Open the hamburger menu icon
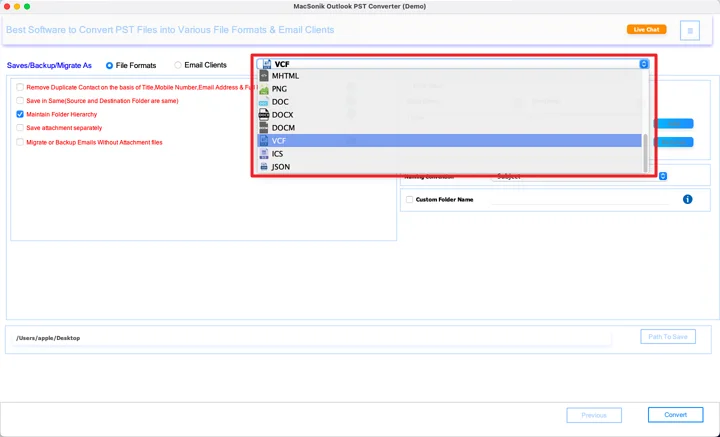Image resolution: width=720 pixels, height=437 pixels. pos(690,31)
